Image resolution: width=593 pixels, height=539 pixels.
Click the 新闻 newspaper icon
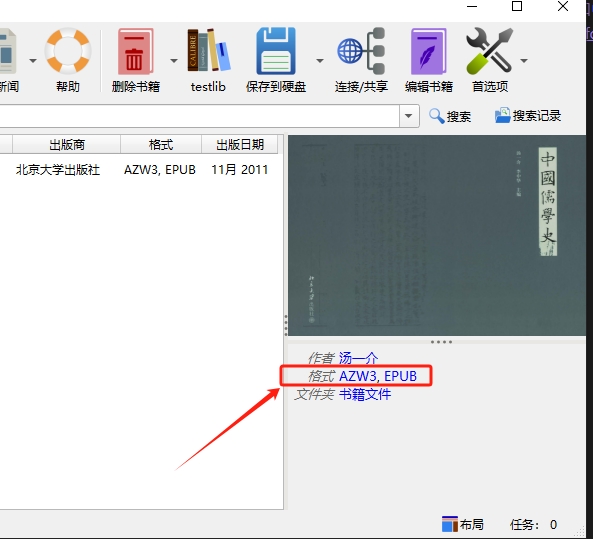pyautogui.click(x=8, y=51)
